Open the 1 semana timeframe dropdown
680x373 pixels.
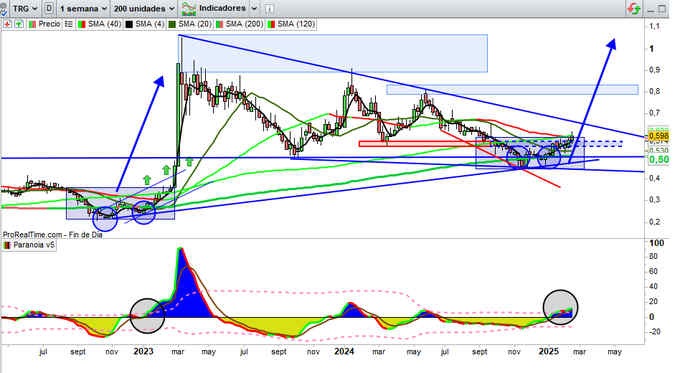[x=83, y=8]
